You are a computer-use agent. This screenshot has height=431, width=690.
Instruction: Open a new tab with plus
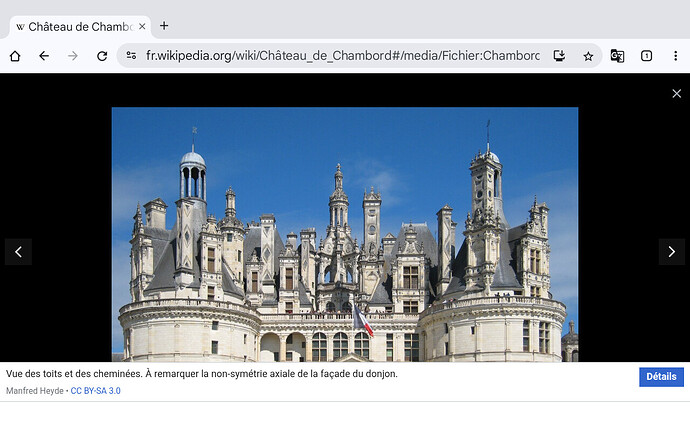coord(164,26)
